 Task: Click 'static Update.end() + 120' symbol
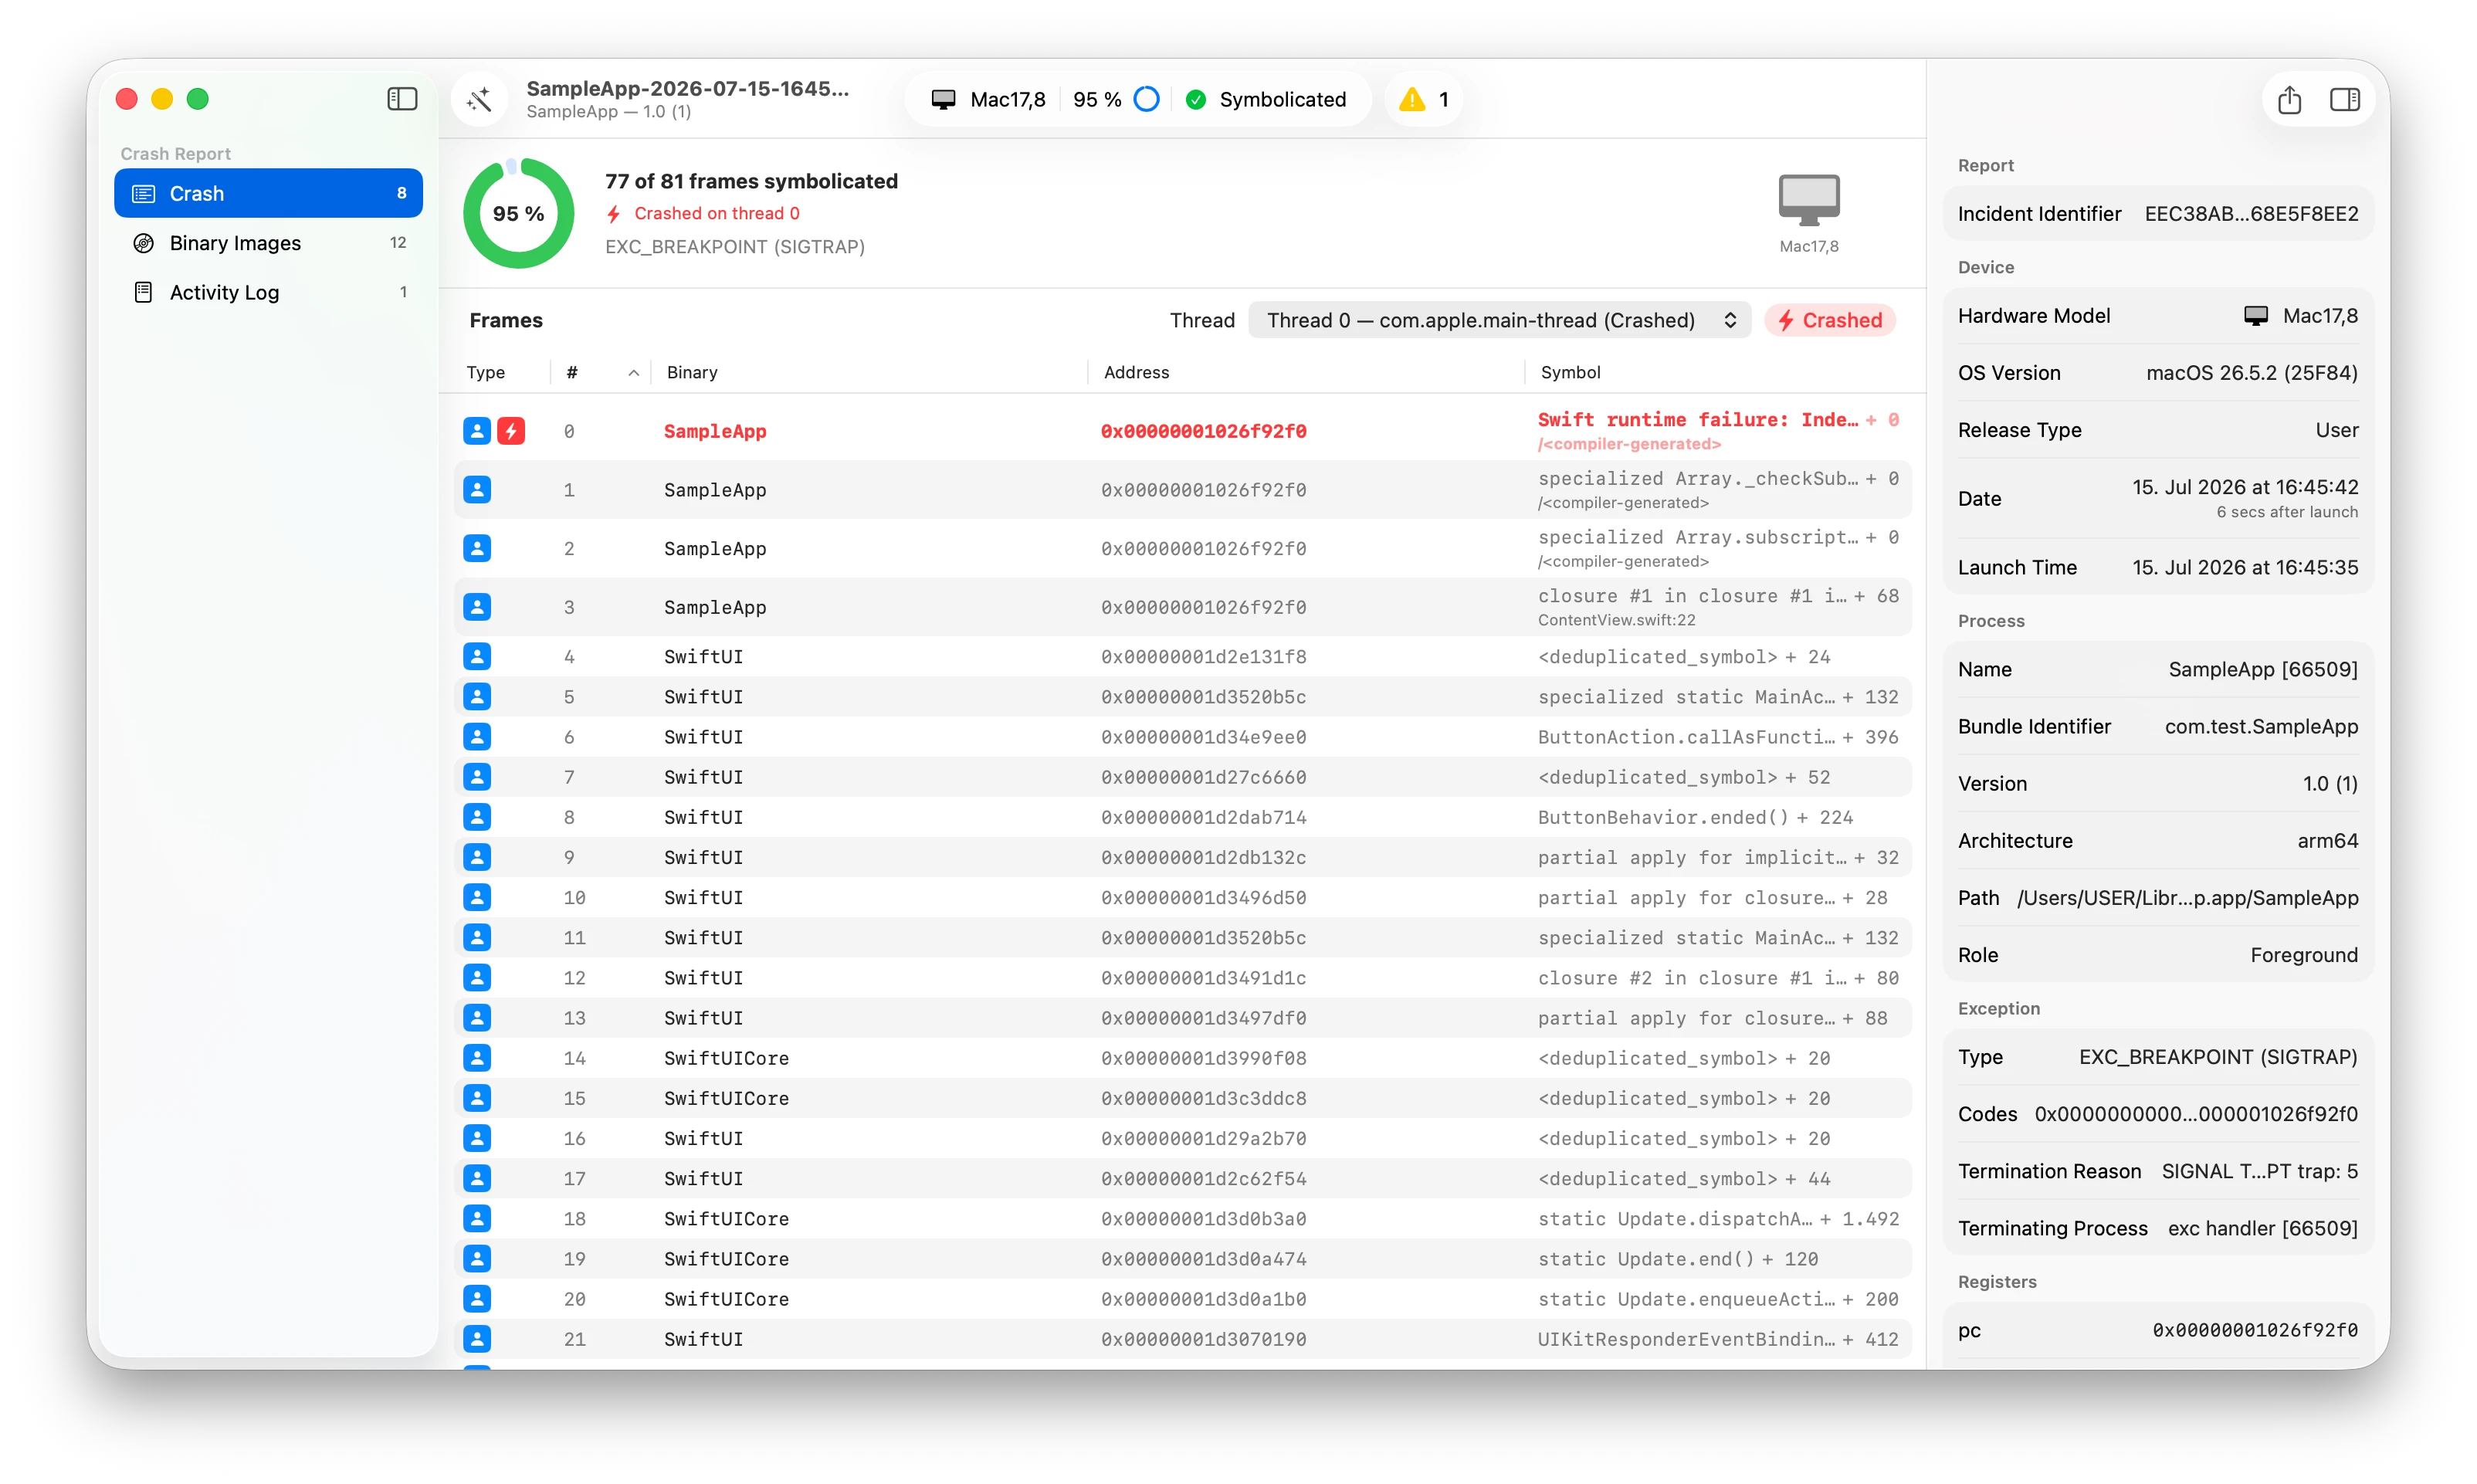click(x=1678, y=1259)
